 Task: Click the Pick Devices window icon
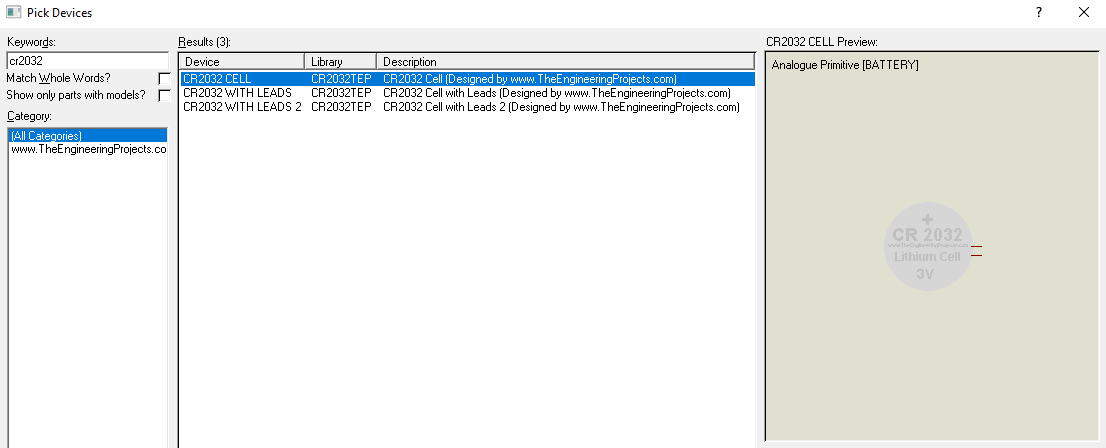click(13, 13)
